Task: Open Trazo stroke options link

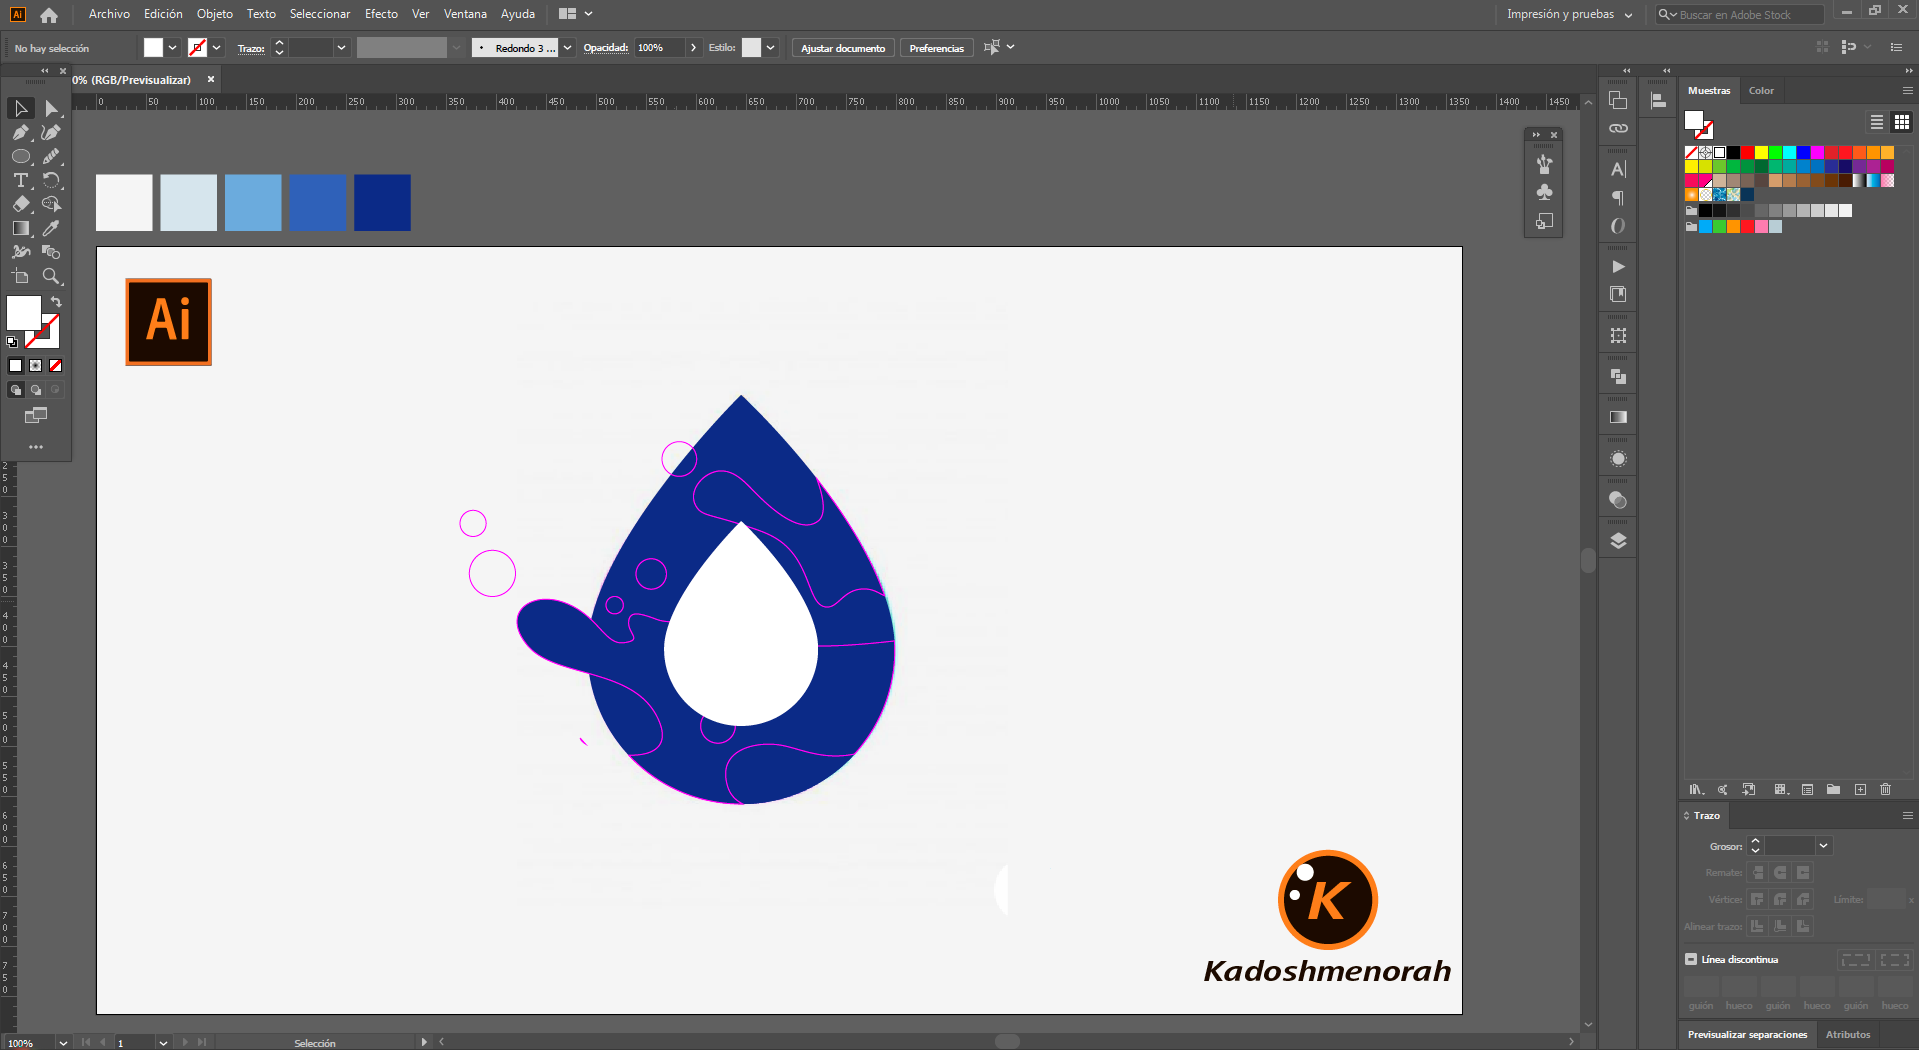Action: click(x=251, y=48)
